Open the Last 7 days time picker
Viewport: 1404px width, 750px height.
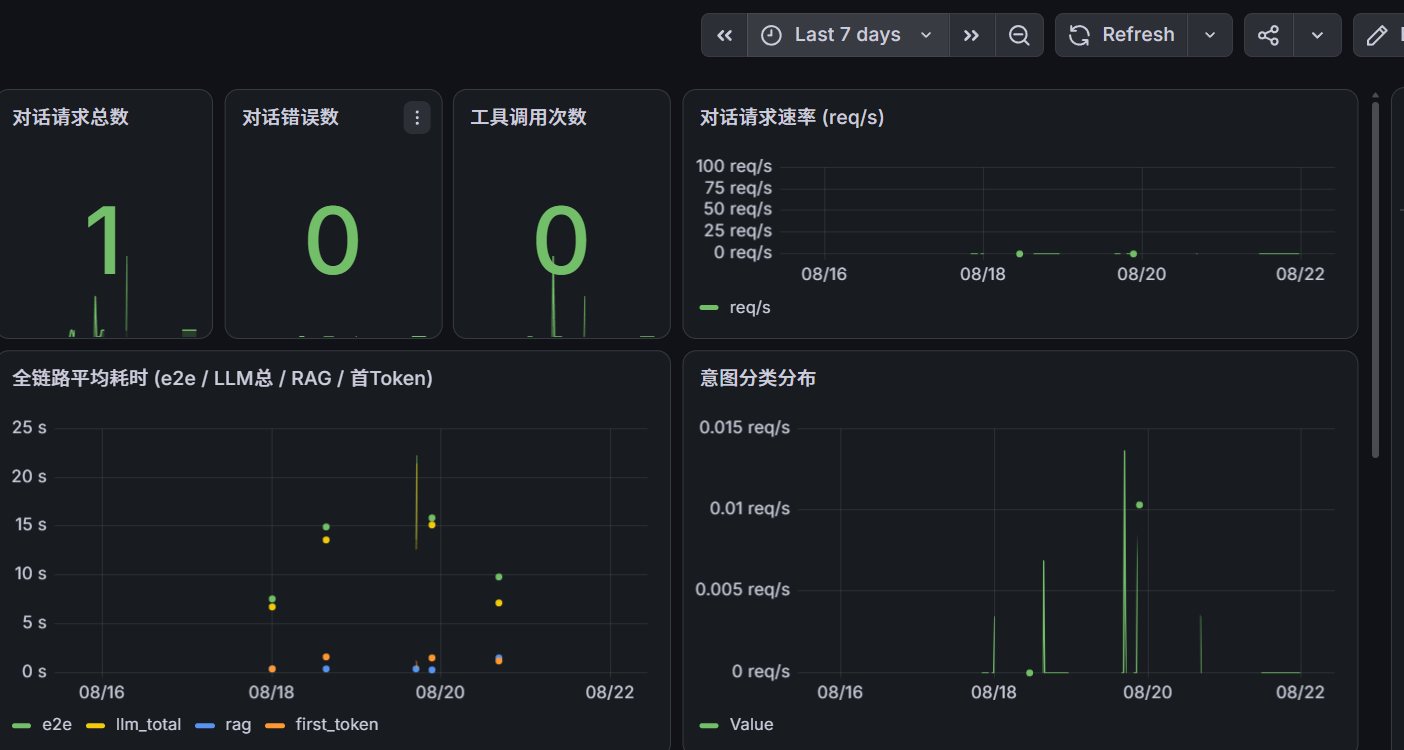[848, 35]
